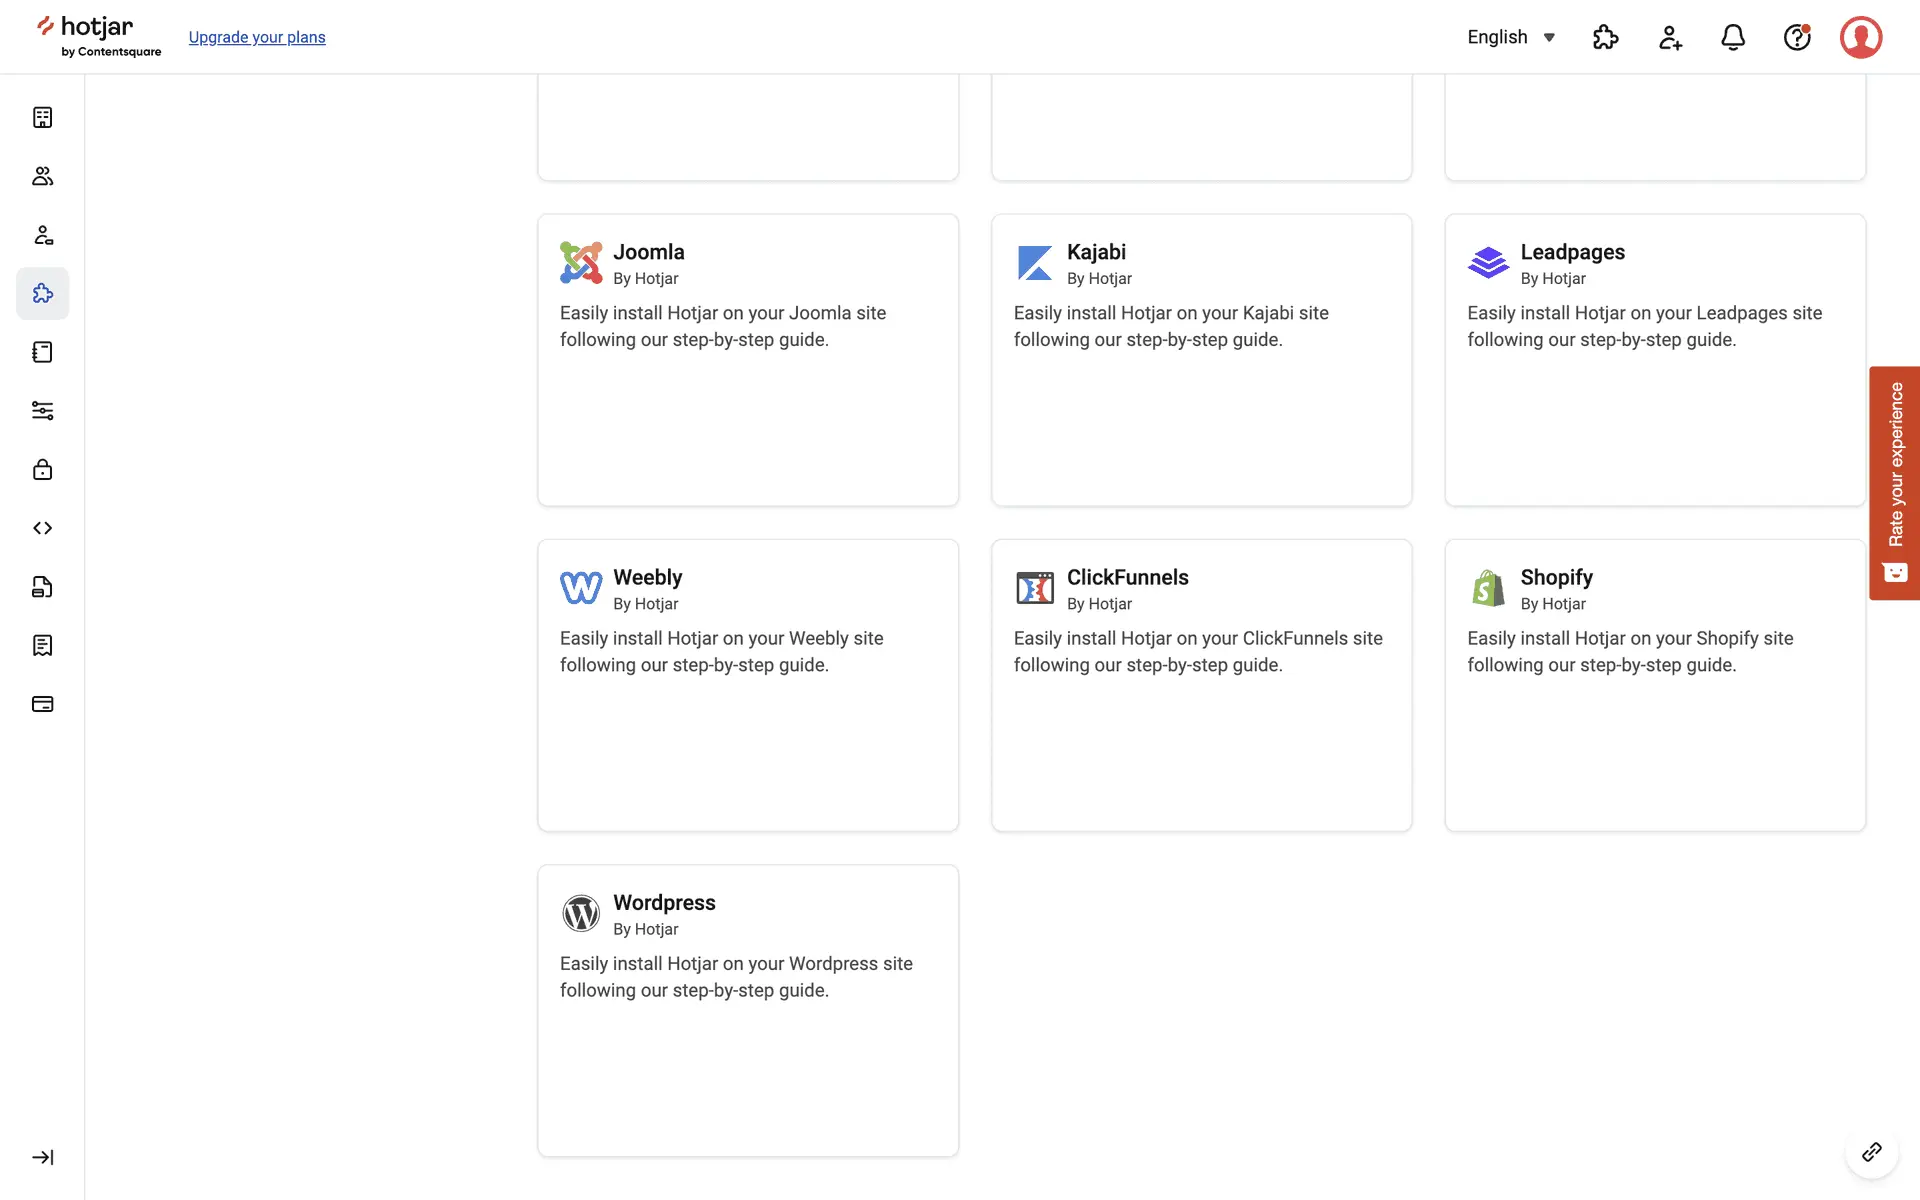Screen dimensions: 1920x1200
Task: Expand the English language dropdown
Action: pos(1511,37)
